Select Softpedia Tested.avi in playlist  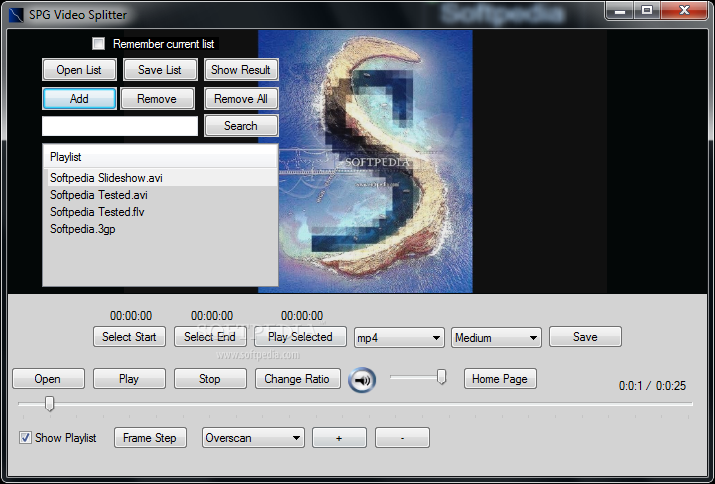pos(160,195)
